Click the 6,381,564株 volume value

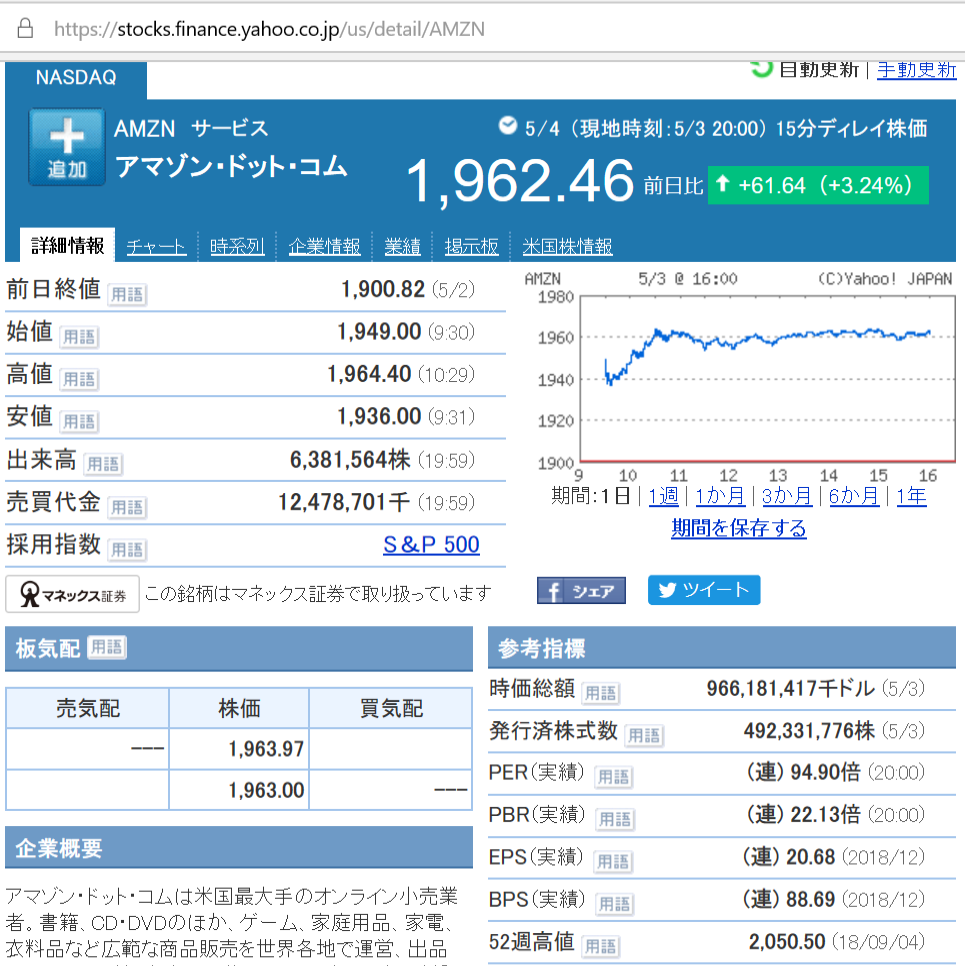[x=350, y=460]
